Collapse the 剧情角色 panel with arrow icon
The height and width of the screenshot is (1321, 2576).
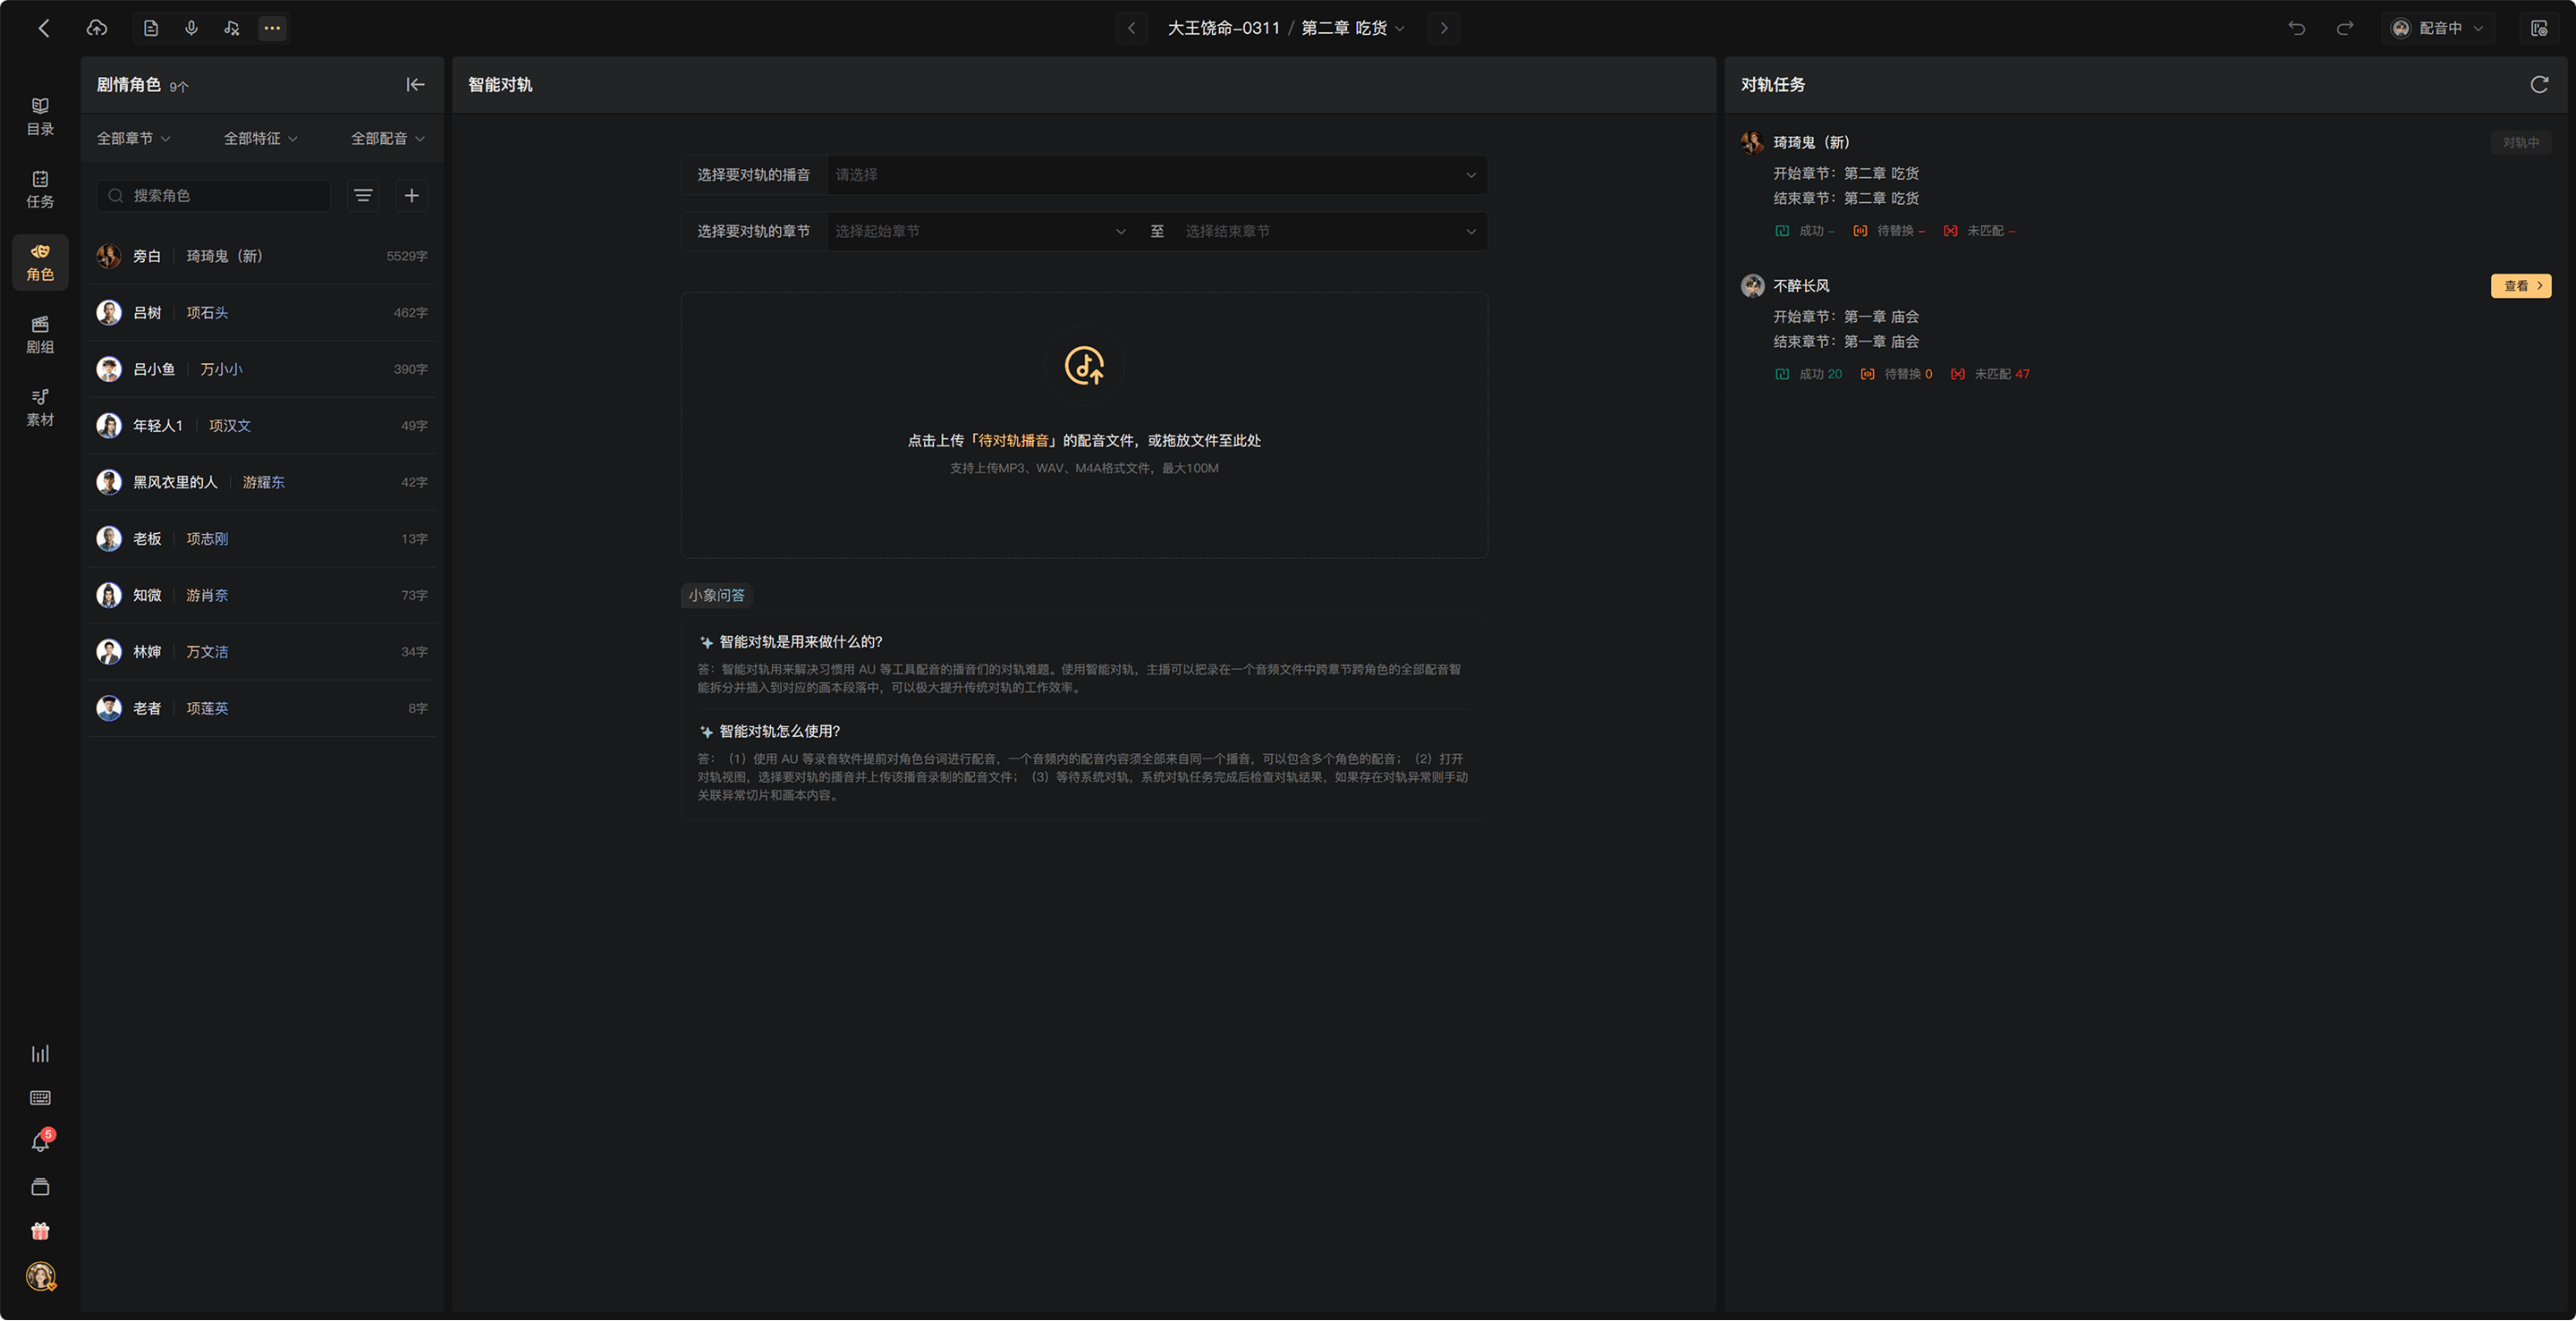tap(415, 85)
